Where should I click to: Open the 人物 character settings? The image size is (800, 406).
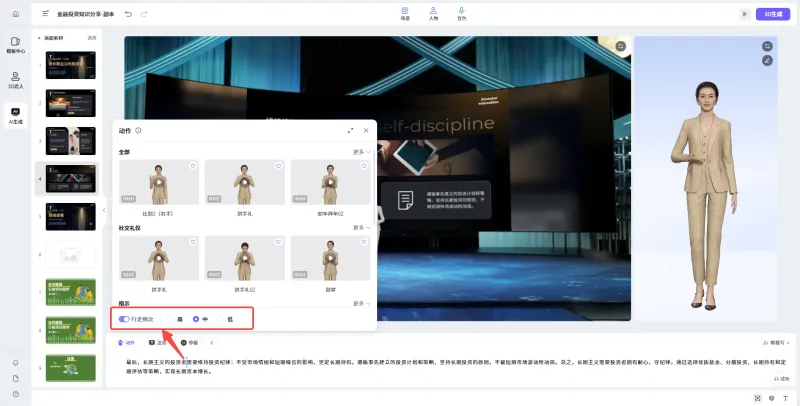(433, 14)
